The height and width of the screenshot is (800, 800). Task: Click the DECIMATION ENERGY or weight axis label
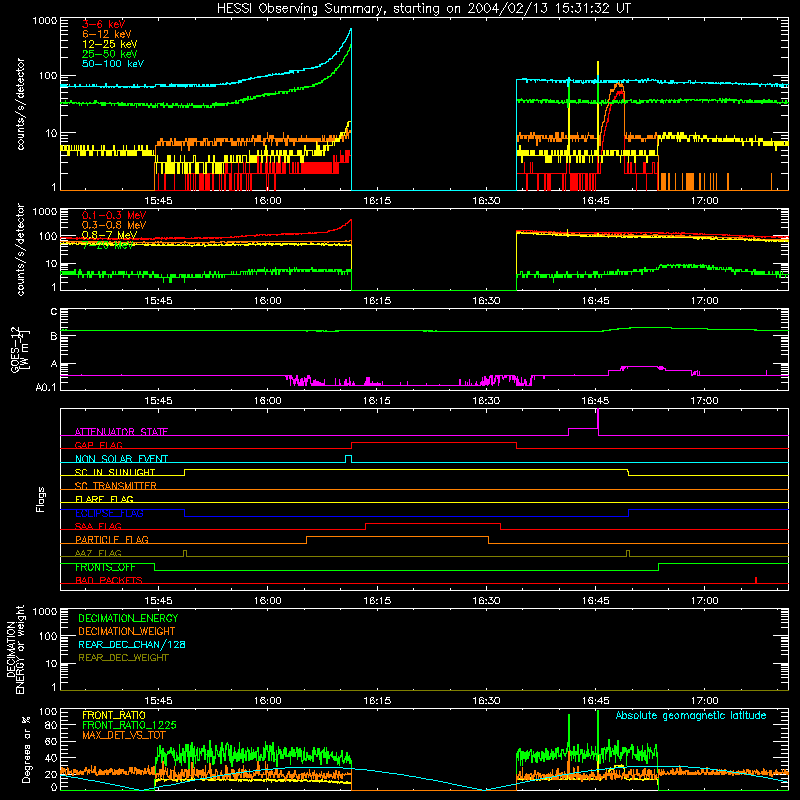tap(15, 649)
